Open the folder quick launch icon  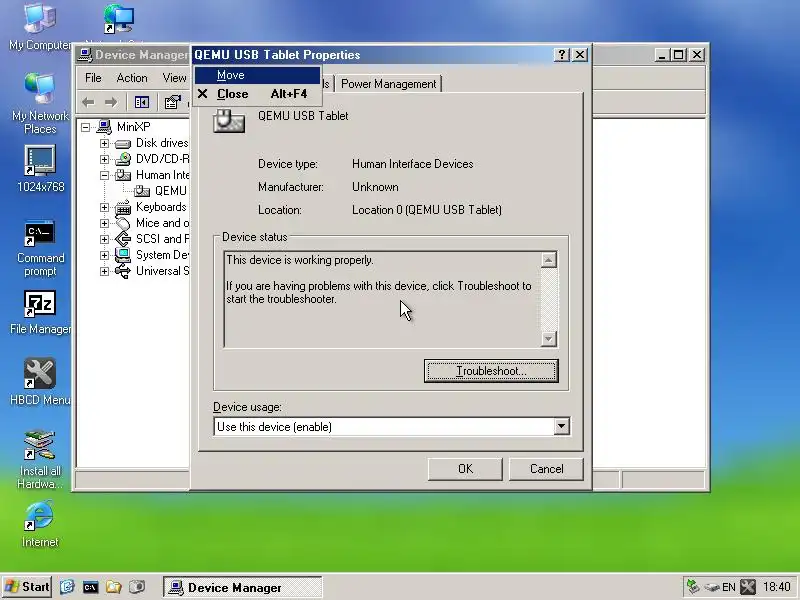(113, 587)
